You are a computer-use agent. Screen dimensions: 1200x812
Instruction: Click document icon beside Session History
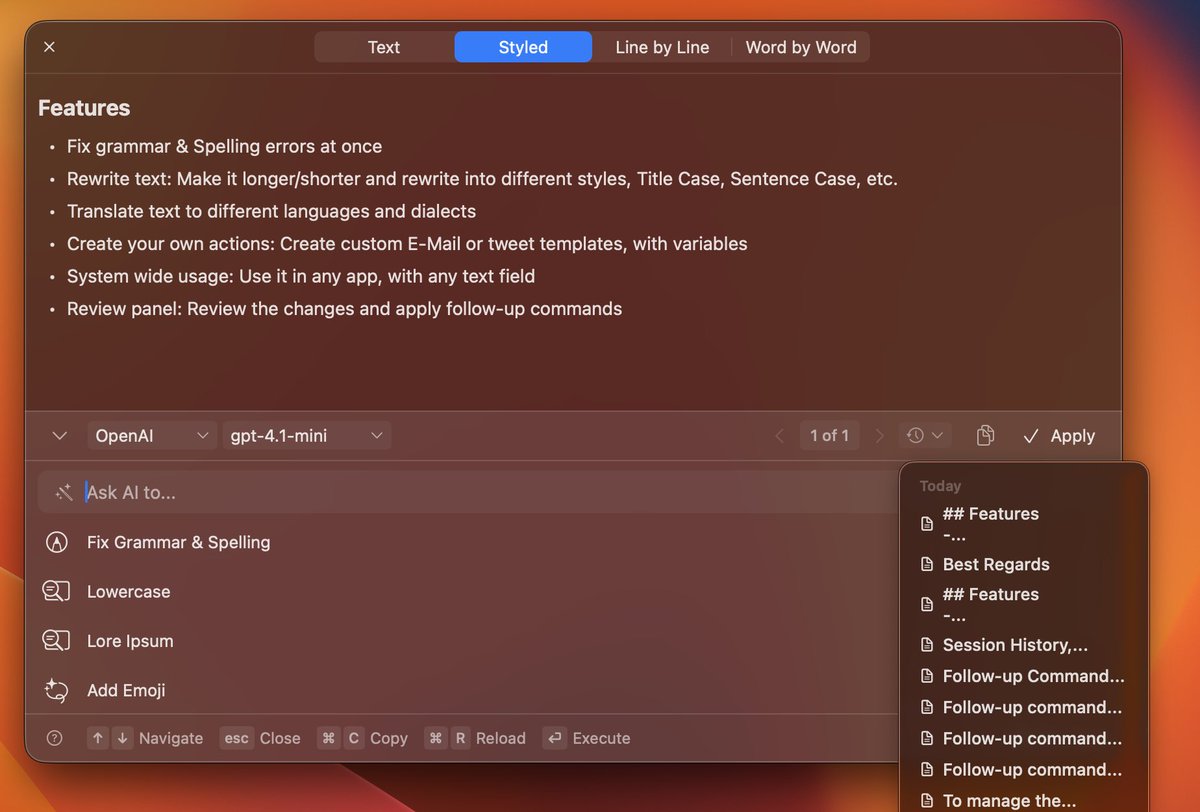point(926,645)
